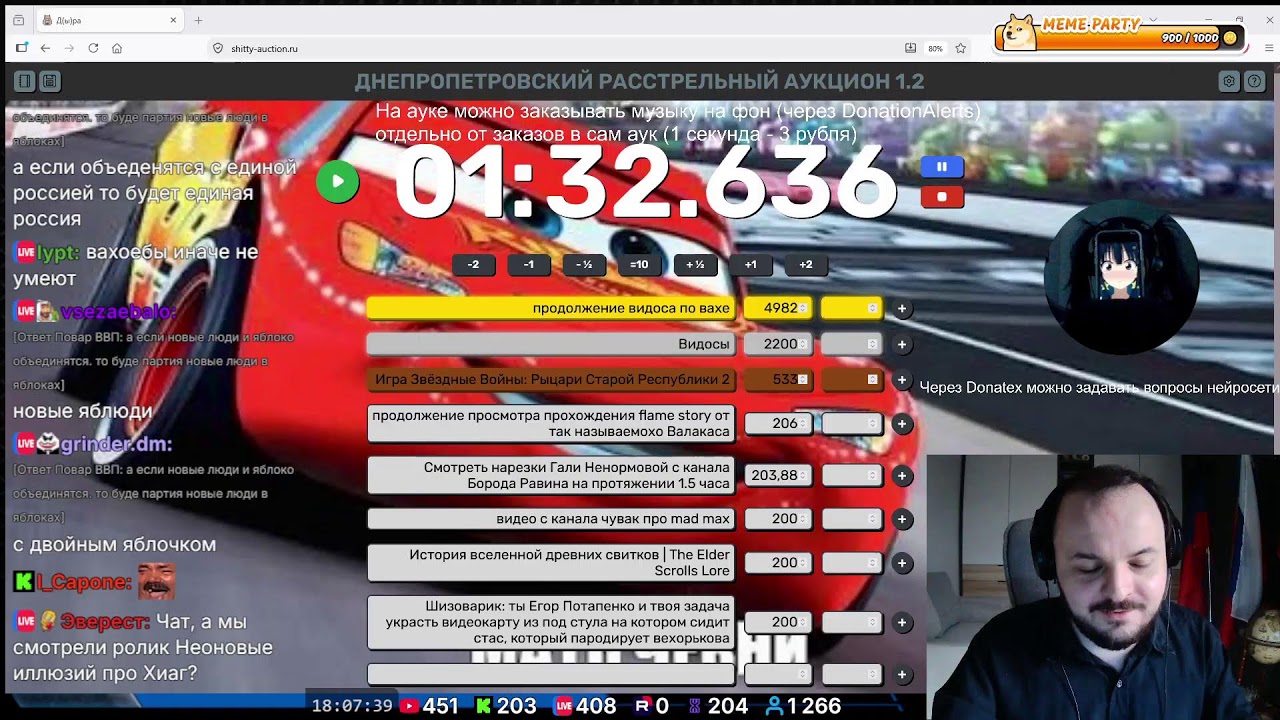Click the 80% zoom indicator
1280x720 pixels.
(x=935, y=48)
